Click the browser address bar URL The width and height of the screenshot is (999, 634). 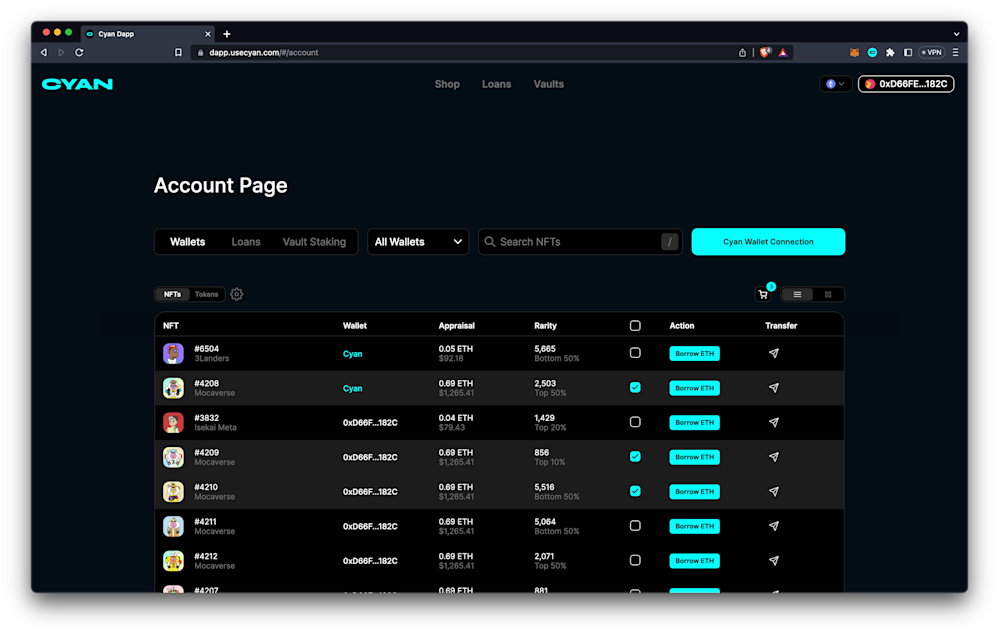coord(264,53)
